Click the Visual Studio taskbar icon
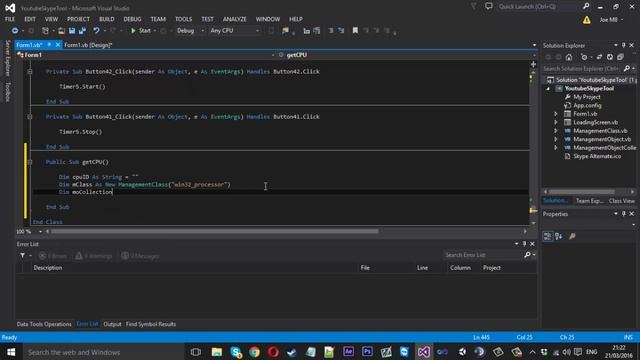Viewport: 640px width, 360px height. coord(424,352)
